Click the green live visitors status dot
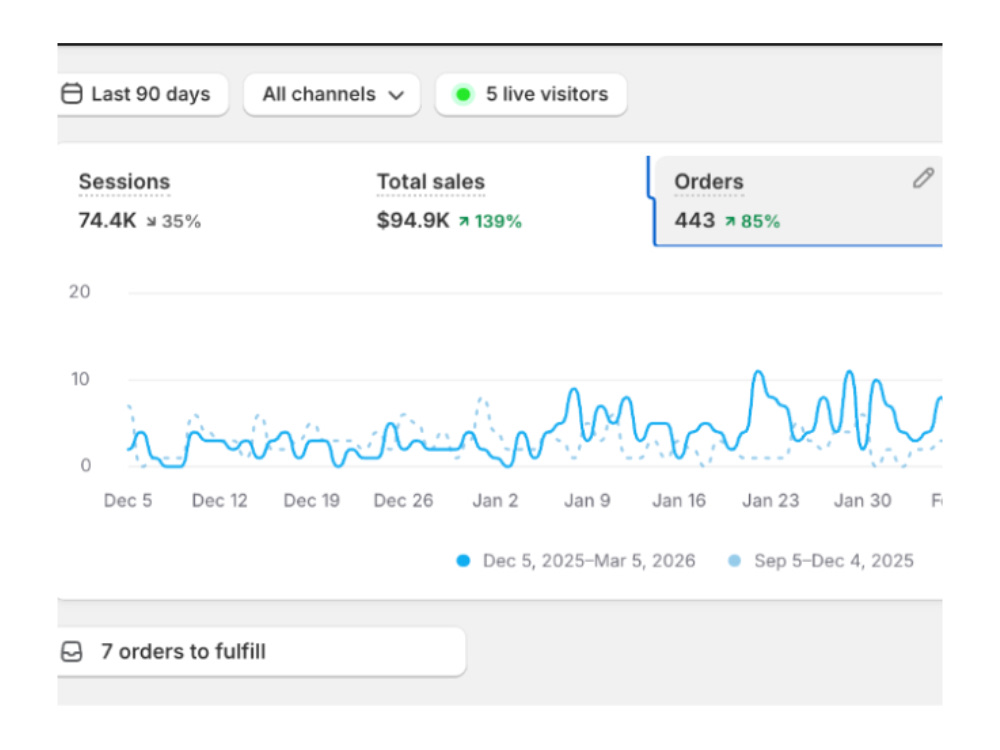Image resolution: width=1000 pixels, height=750 pixels. click(x=464, y=94)
